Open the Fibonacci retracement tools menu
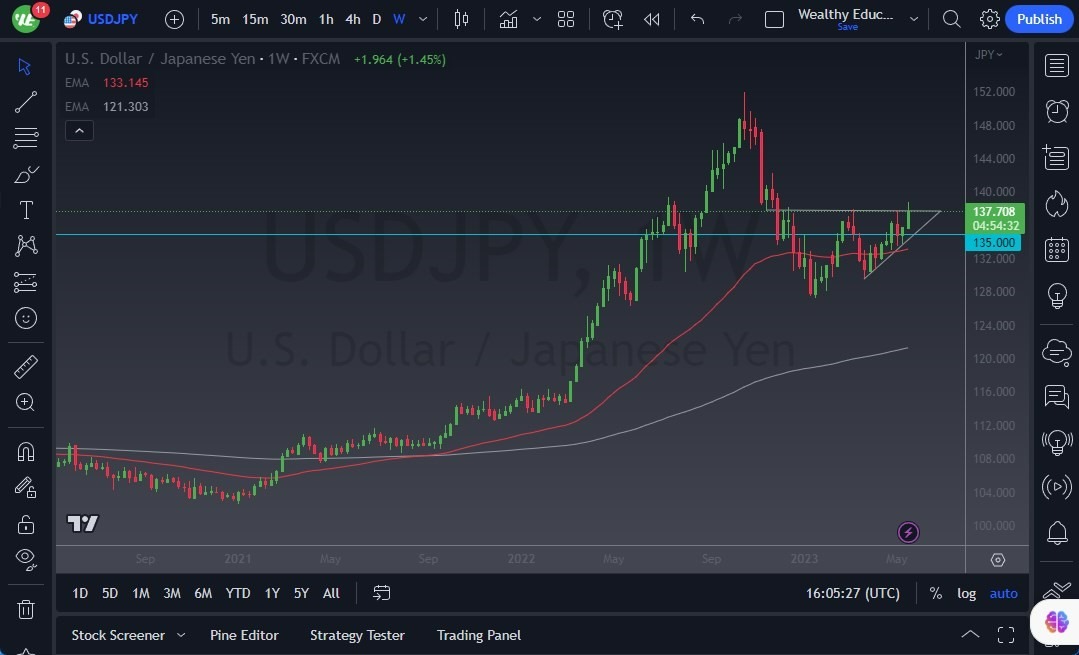The image size is (1079, 655). (25, 137)
